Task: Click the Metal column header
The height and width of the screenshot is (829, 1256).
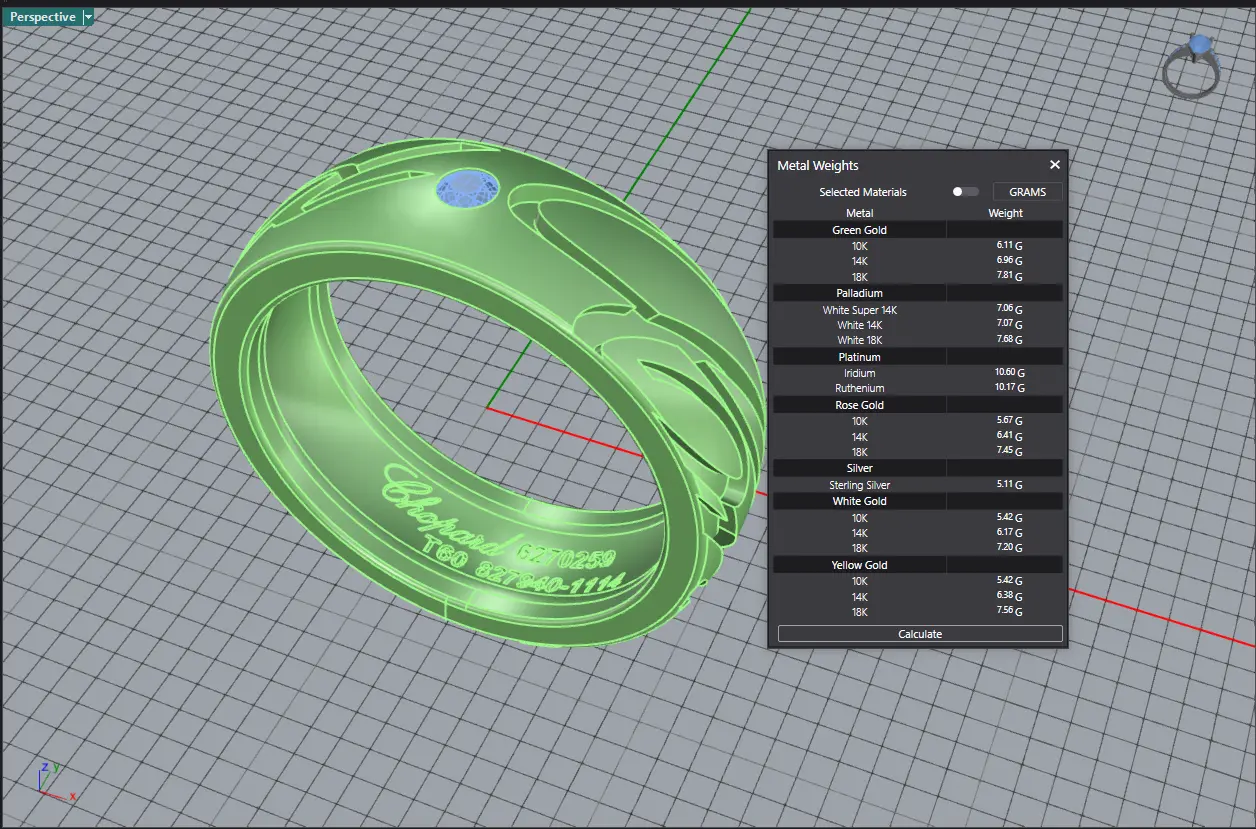Action: point(860,213)
